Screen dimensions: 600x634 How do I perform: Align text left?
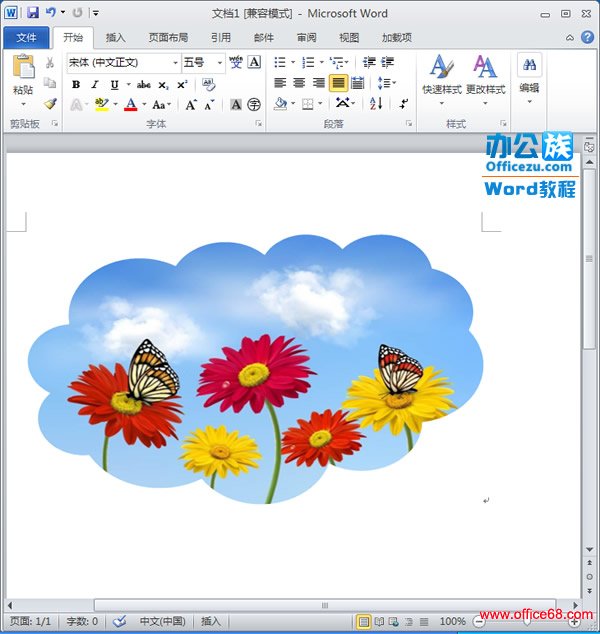coord(280,83)
